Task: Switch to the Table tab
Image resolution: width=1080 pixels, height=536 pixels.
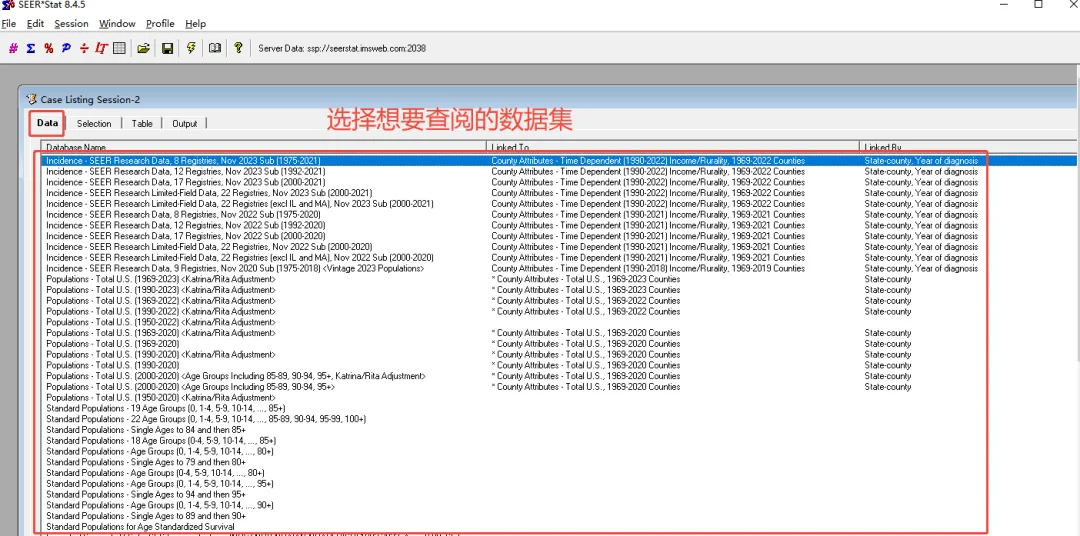Action: tap(142, 124)
